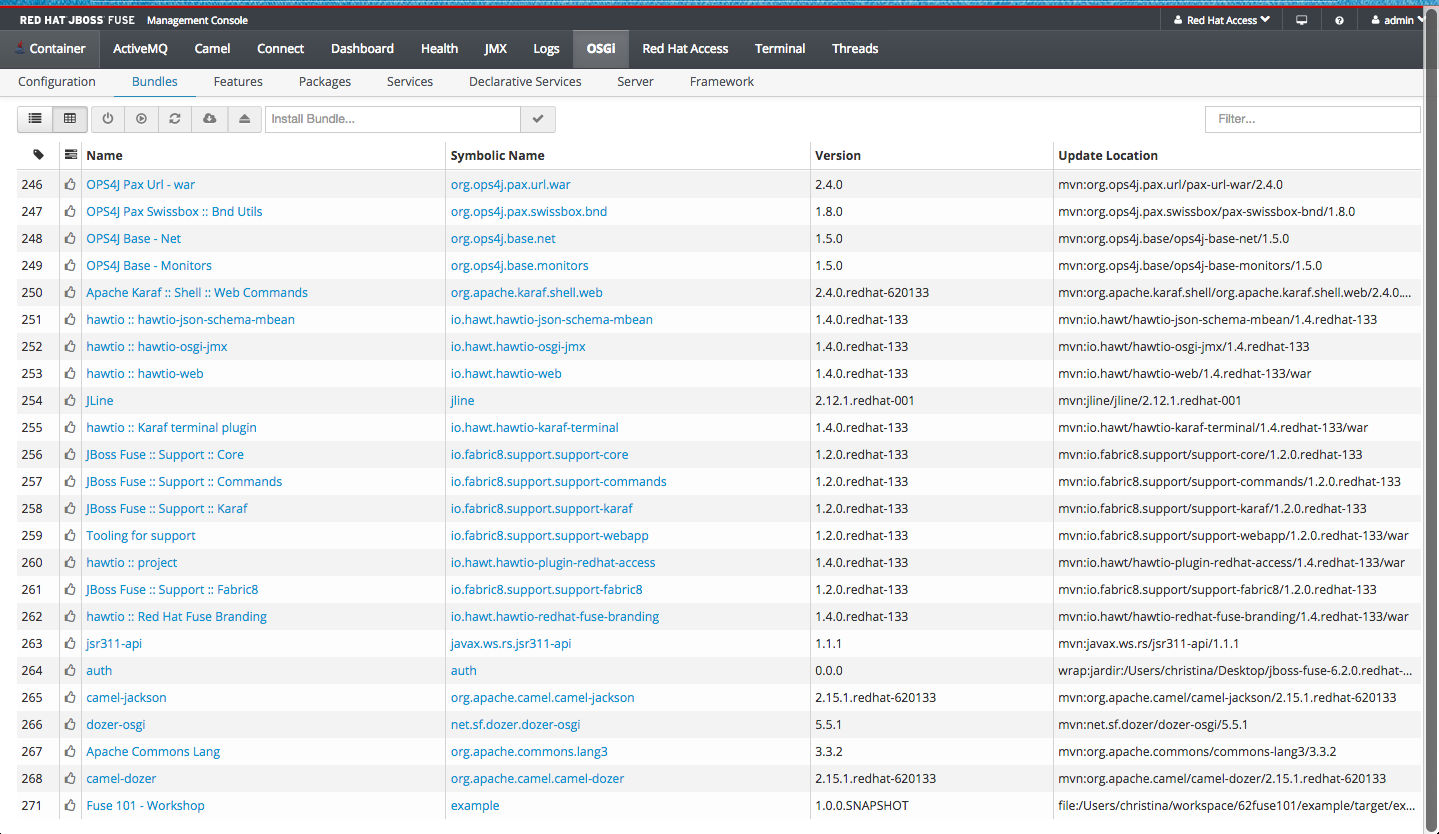Open the Red Hat Access nav tab
Viewport: 1439px width, 834px height.
[x=685, y=48]
